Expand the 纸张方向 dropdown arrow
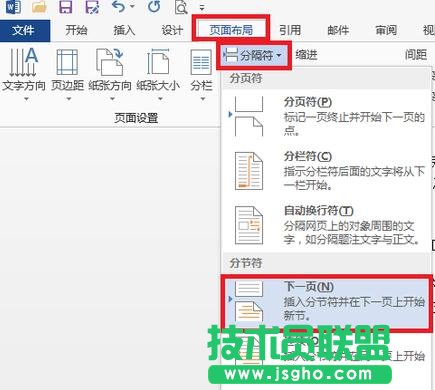Screen dimensions: 435x390 pos(112,99)
